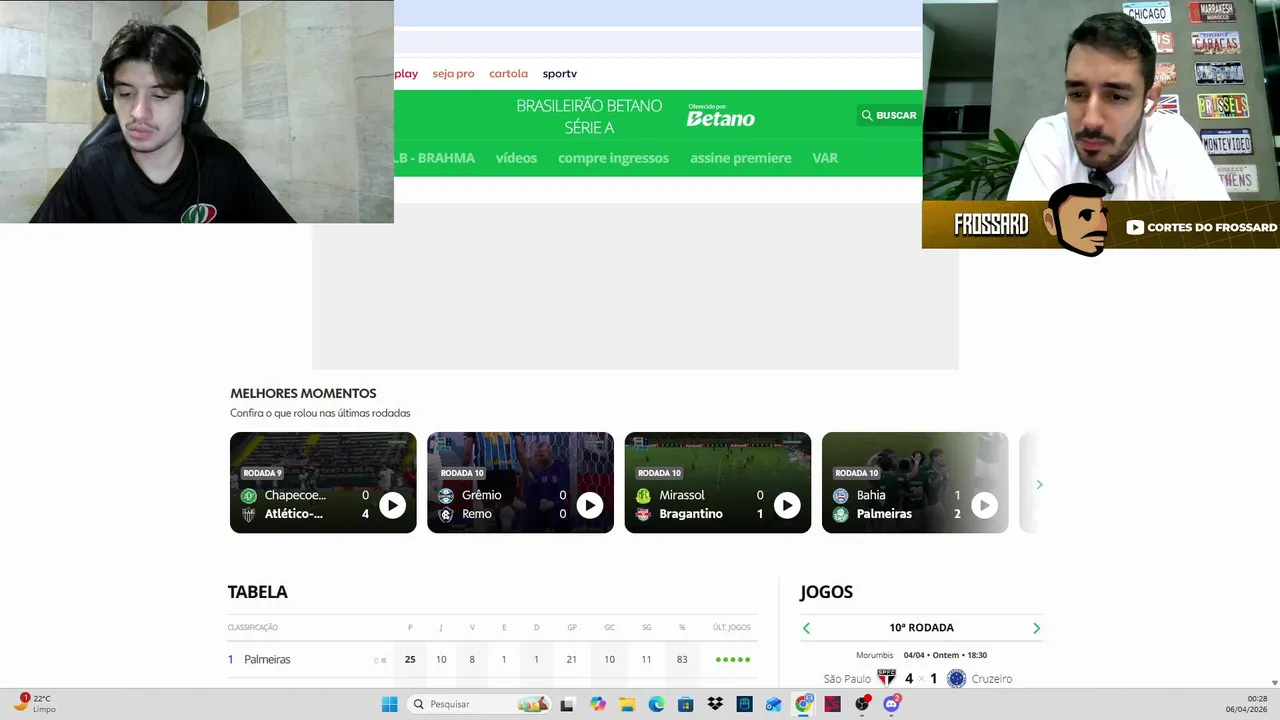Image resolution: width=1280 pixels, height=720 pixels.
Task: Click the Pesquisar taskbar search box
Action: point(480,704)
